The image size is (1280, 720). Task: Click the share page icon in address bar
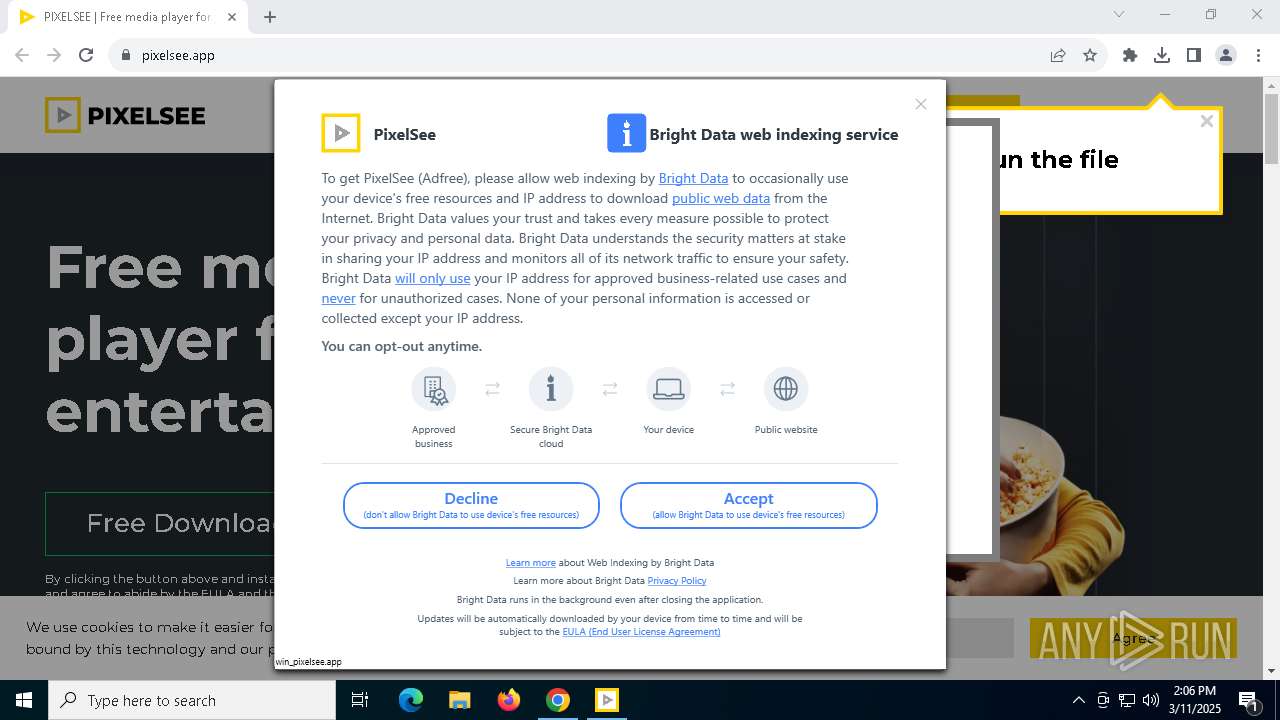pyautogui.click(x=1058, y=55)
